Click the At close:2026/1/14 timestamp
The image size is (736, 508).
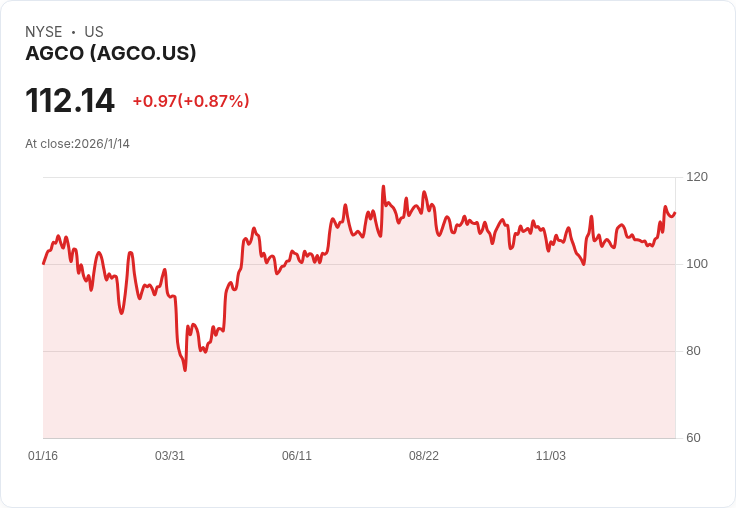pyautogui.click(x=77, y=144)
